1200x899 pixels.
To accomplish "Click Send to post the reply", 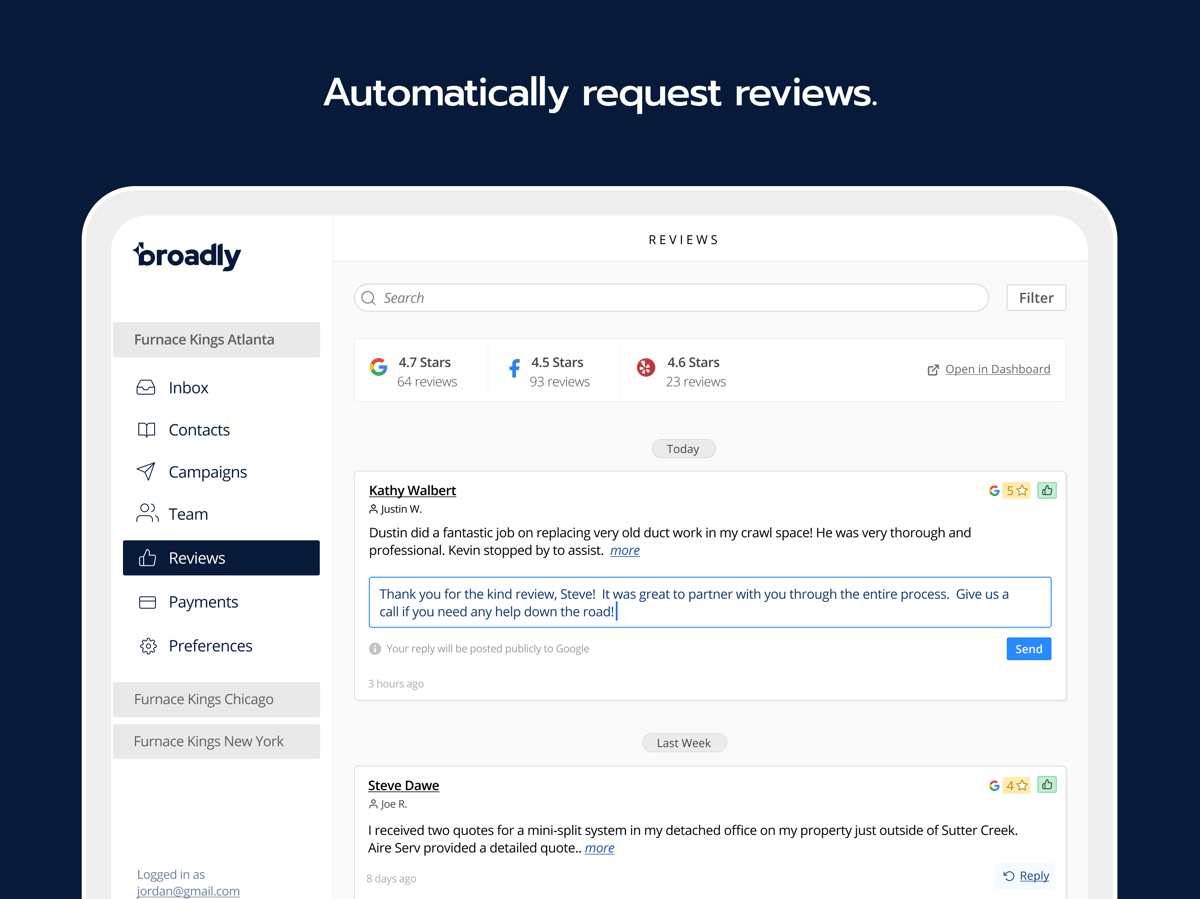I will tap(1028, 648).
